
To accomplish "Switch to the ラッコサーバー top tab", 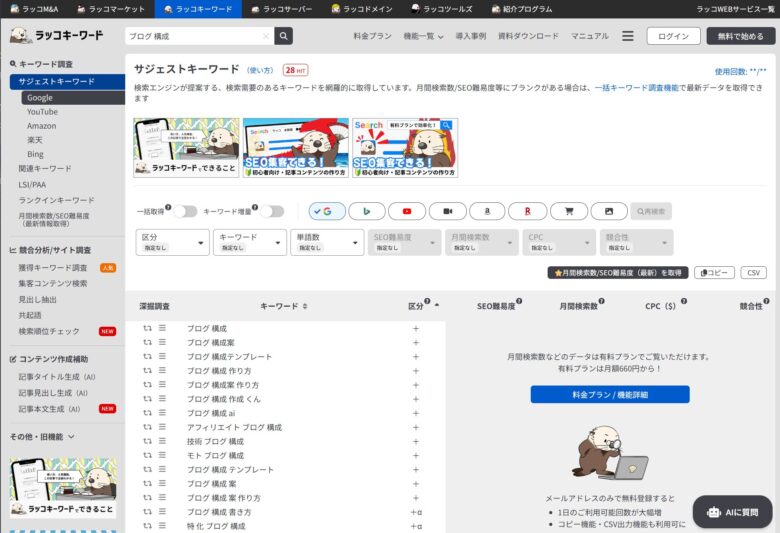I will (x=282, y=9).
